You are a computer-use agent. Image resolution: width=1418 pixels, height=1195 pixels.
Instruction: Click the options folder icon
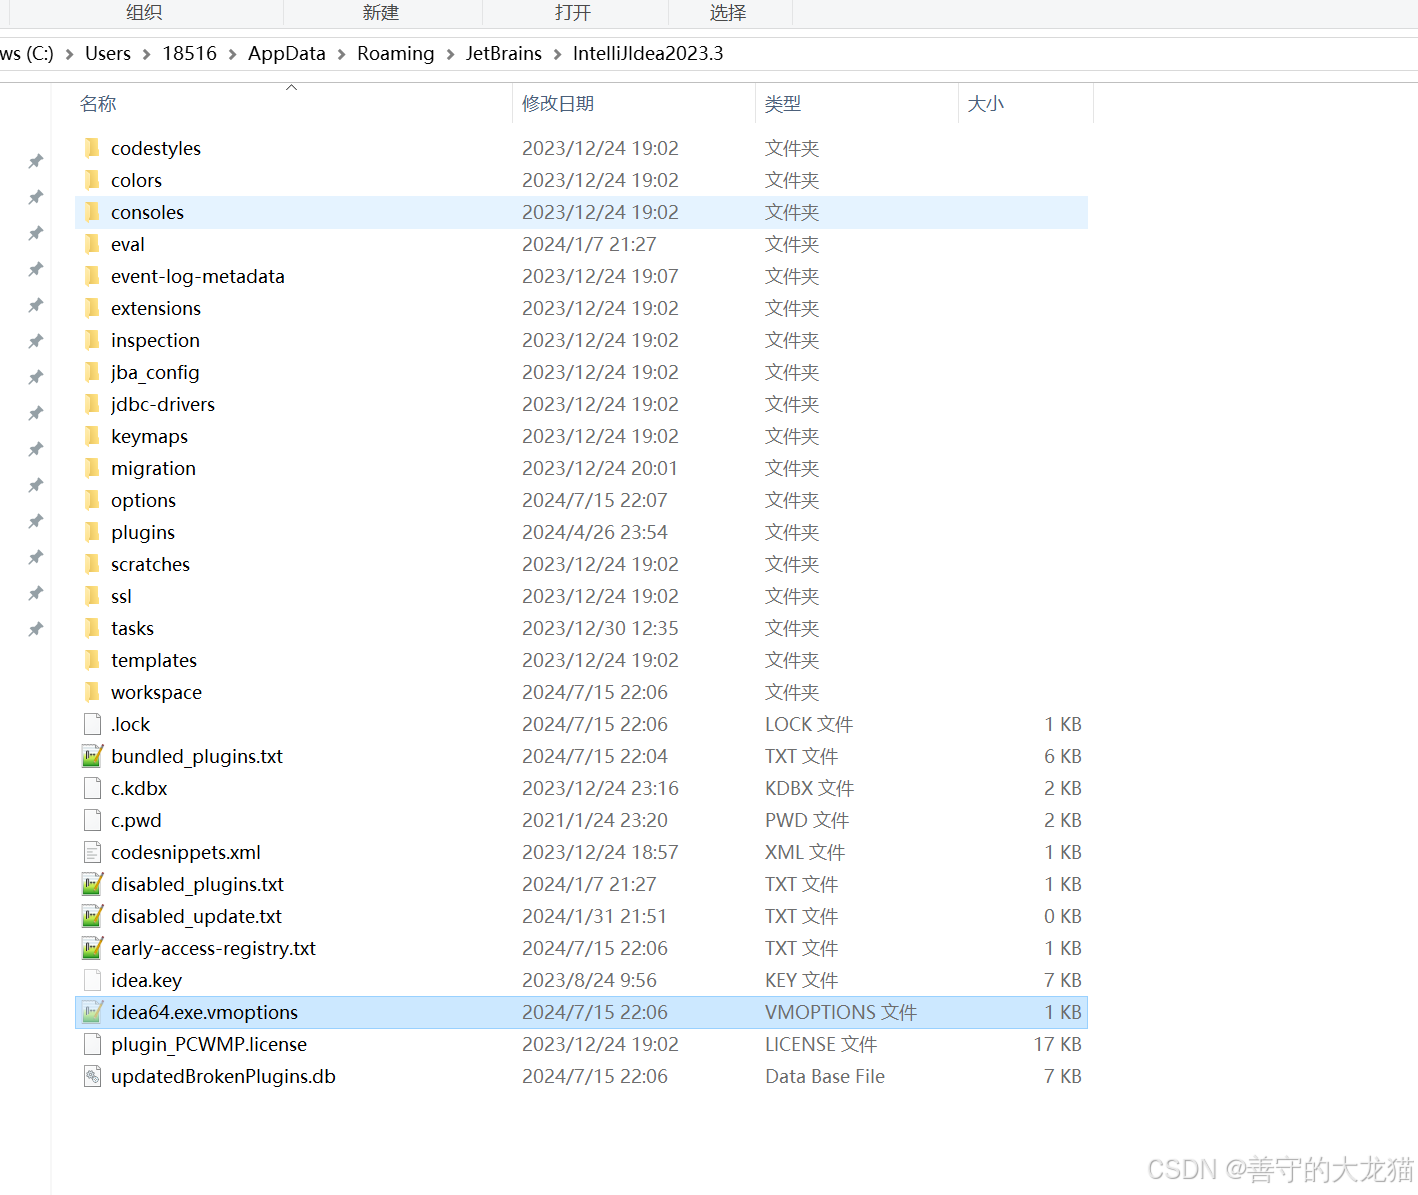click(92, 500)
